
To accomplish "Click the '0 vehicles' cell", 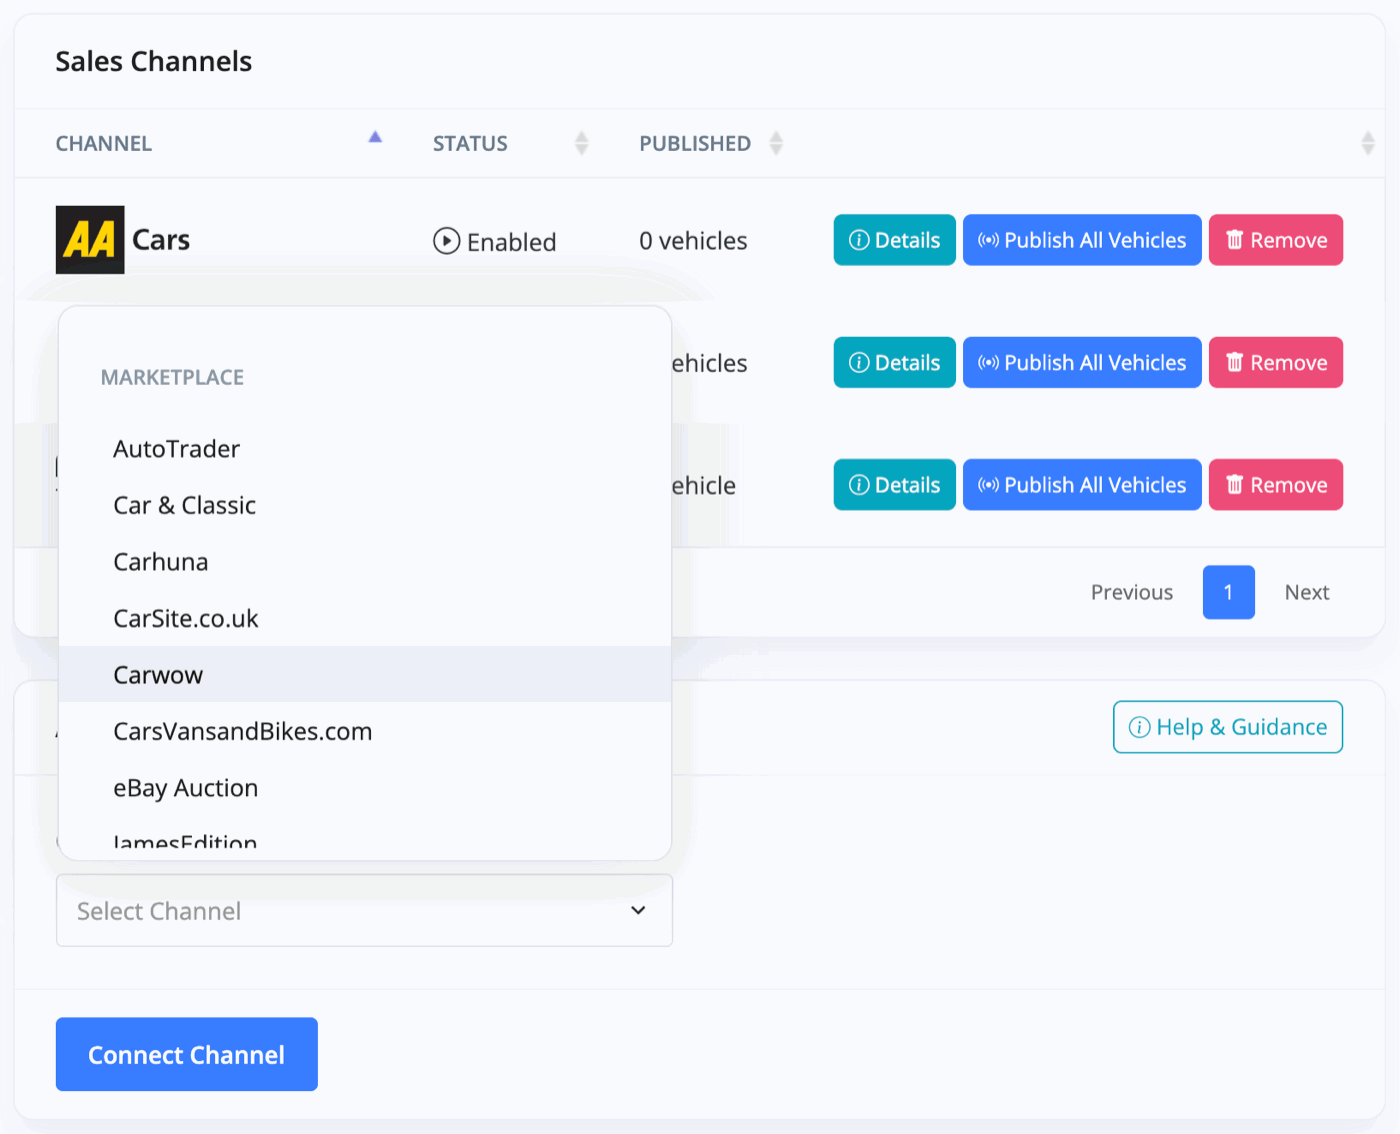I will point(693,241).
